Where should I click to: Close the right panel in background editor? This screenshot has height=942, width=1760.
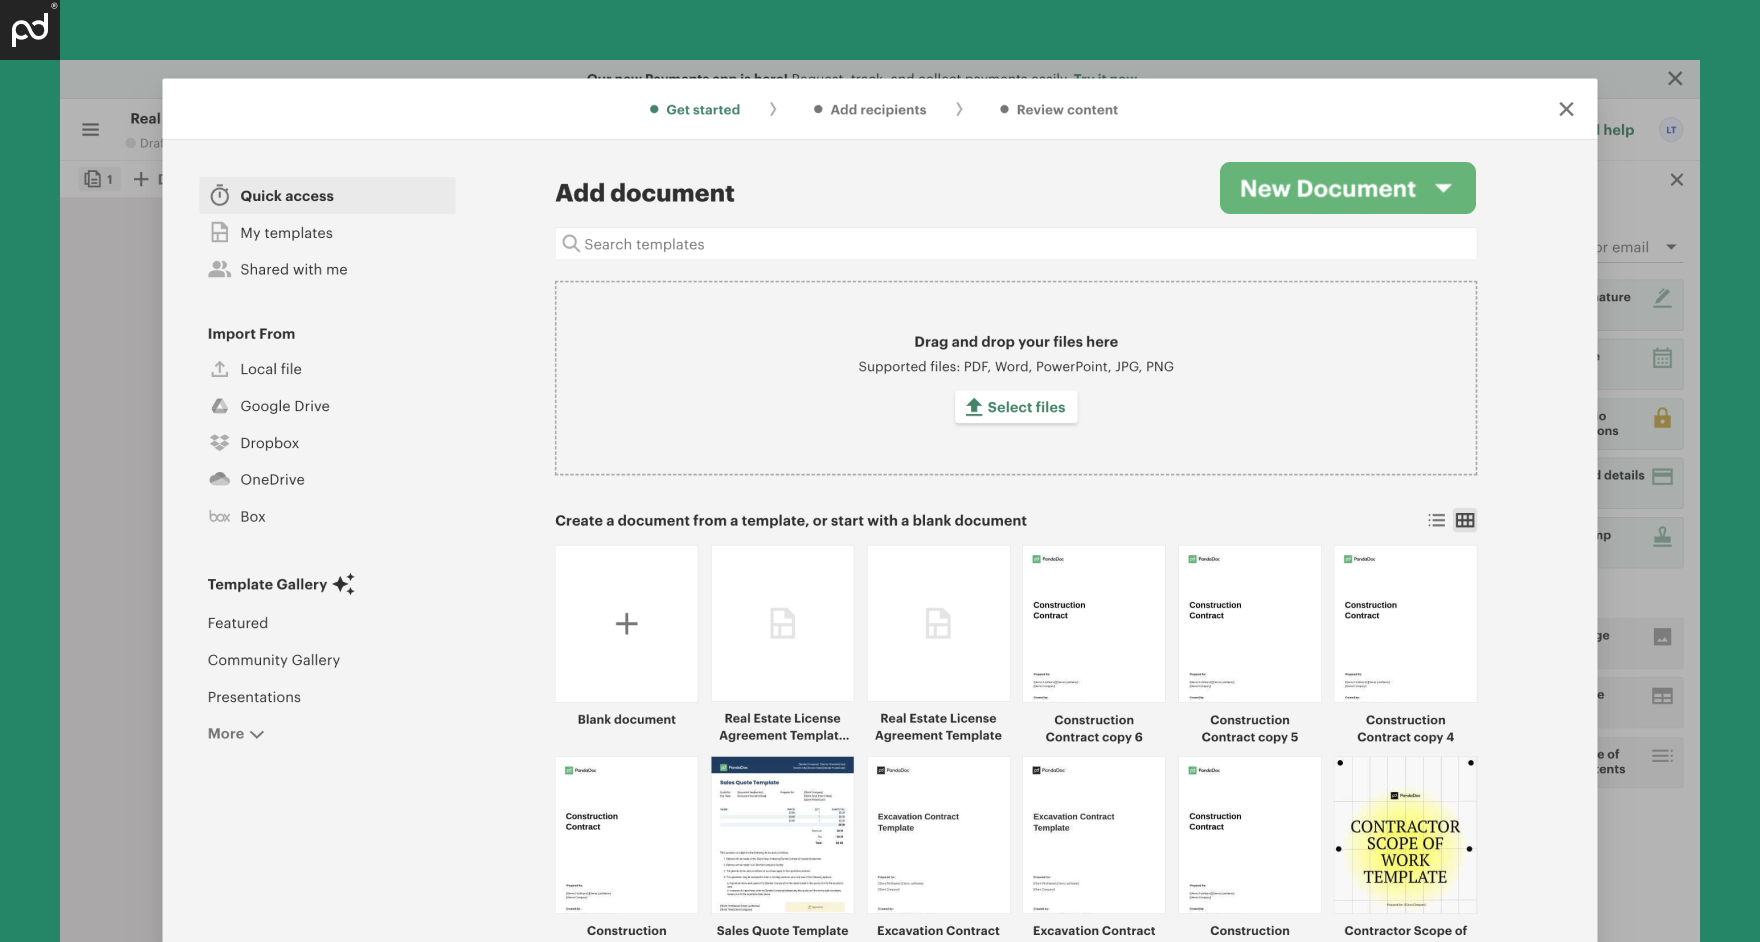(x=1677, y=180)
